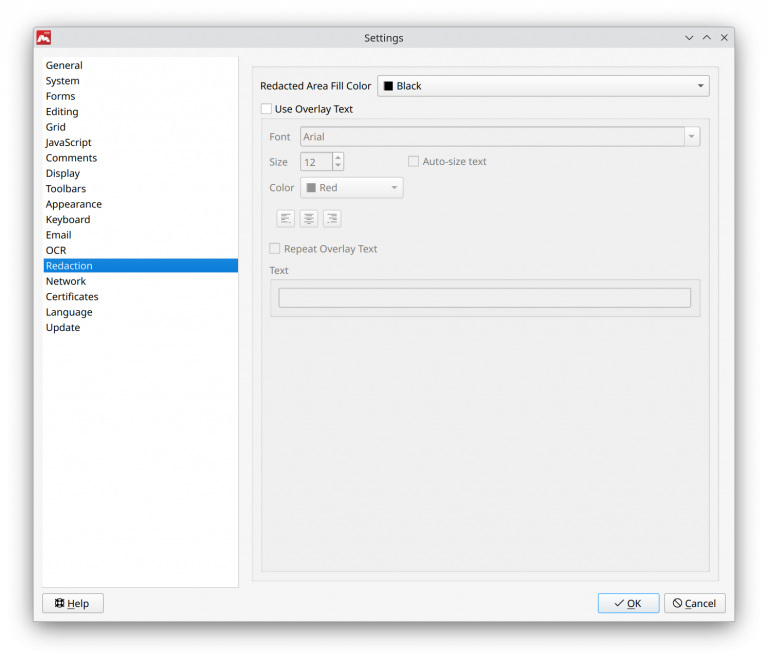Toggle the Auto-size text checkbox
Viewport: 768px width, 661px height.
click(x=414, y=161)
